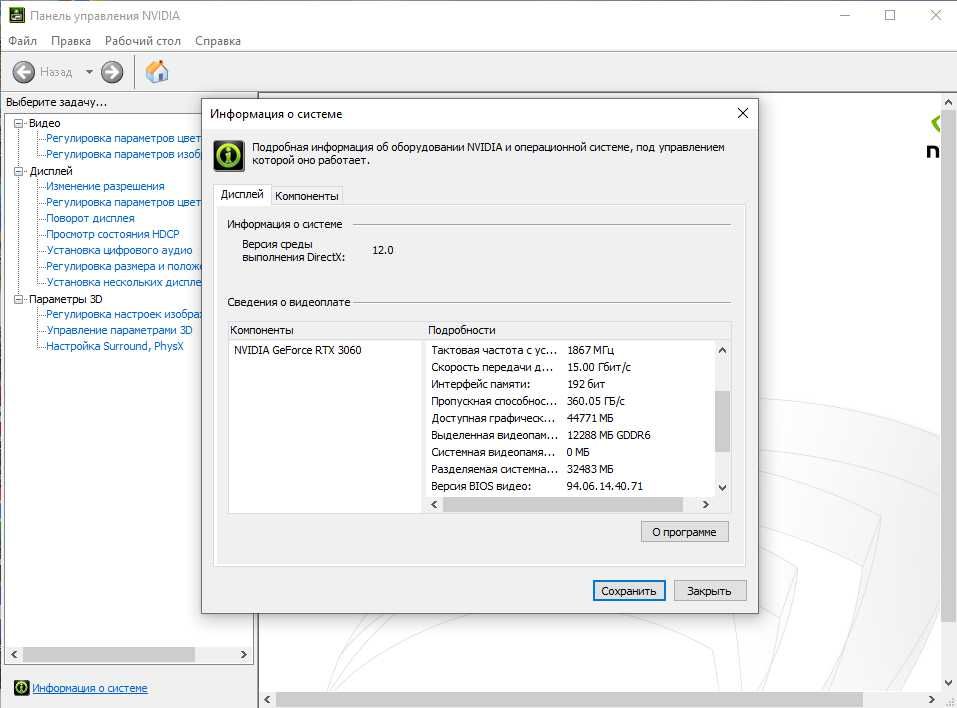The image size is (957, 708).
Task: Collapse the Дисплей tree node
Action: pos(18,172)
